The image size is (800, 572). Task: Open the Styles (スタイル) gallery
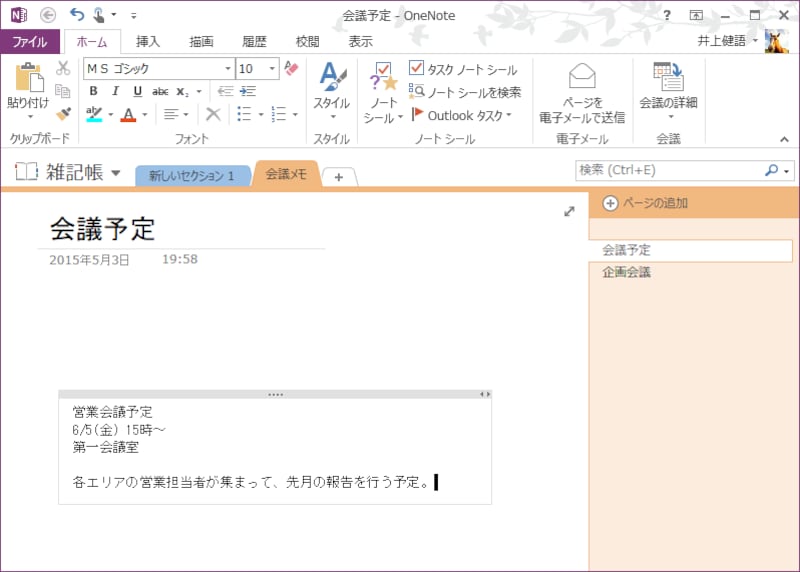tap(332, 91)
